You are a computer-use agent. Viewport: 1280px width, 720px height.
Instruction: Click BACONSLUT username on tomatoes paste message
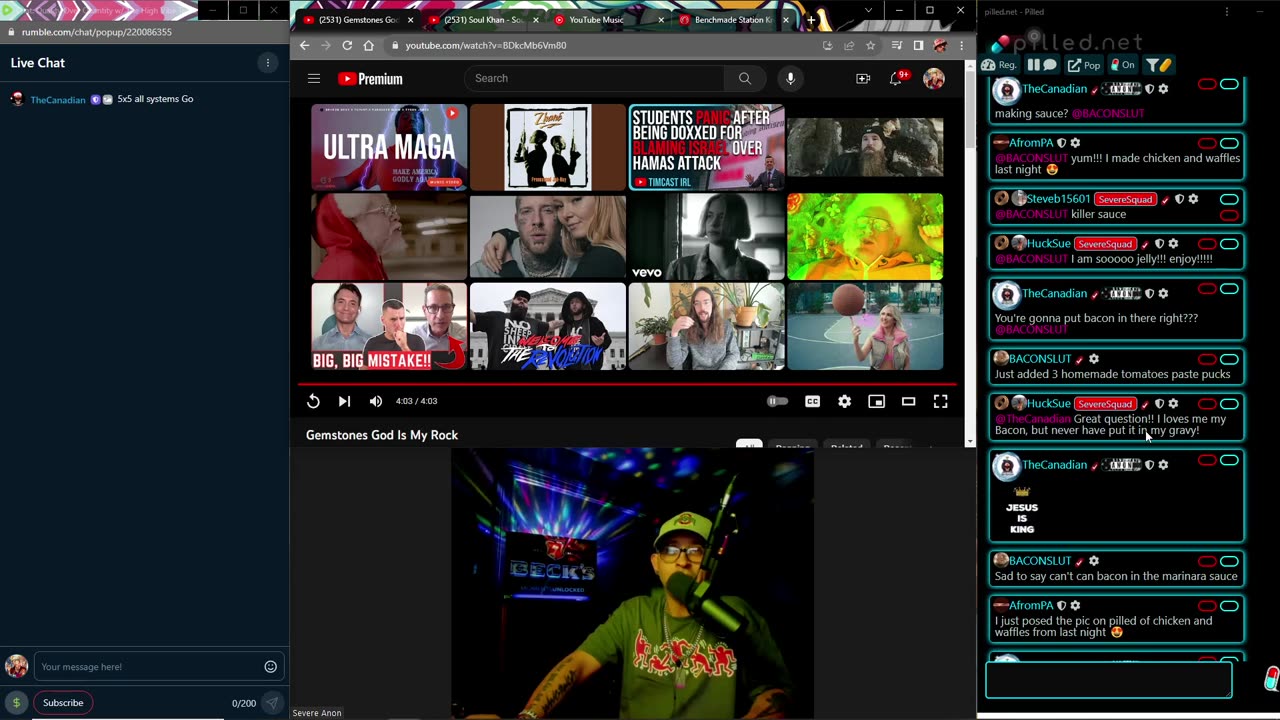point(1039,359)
